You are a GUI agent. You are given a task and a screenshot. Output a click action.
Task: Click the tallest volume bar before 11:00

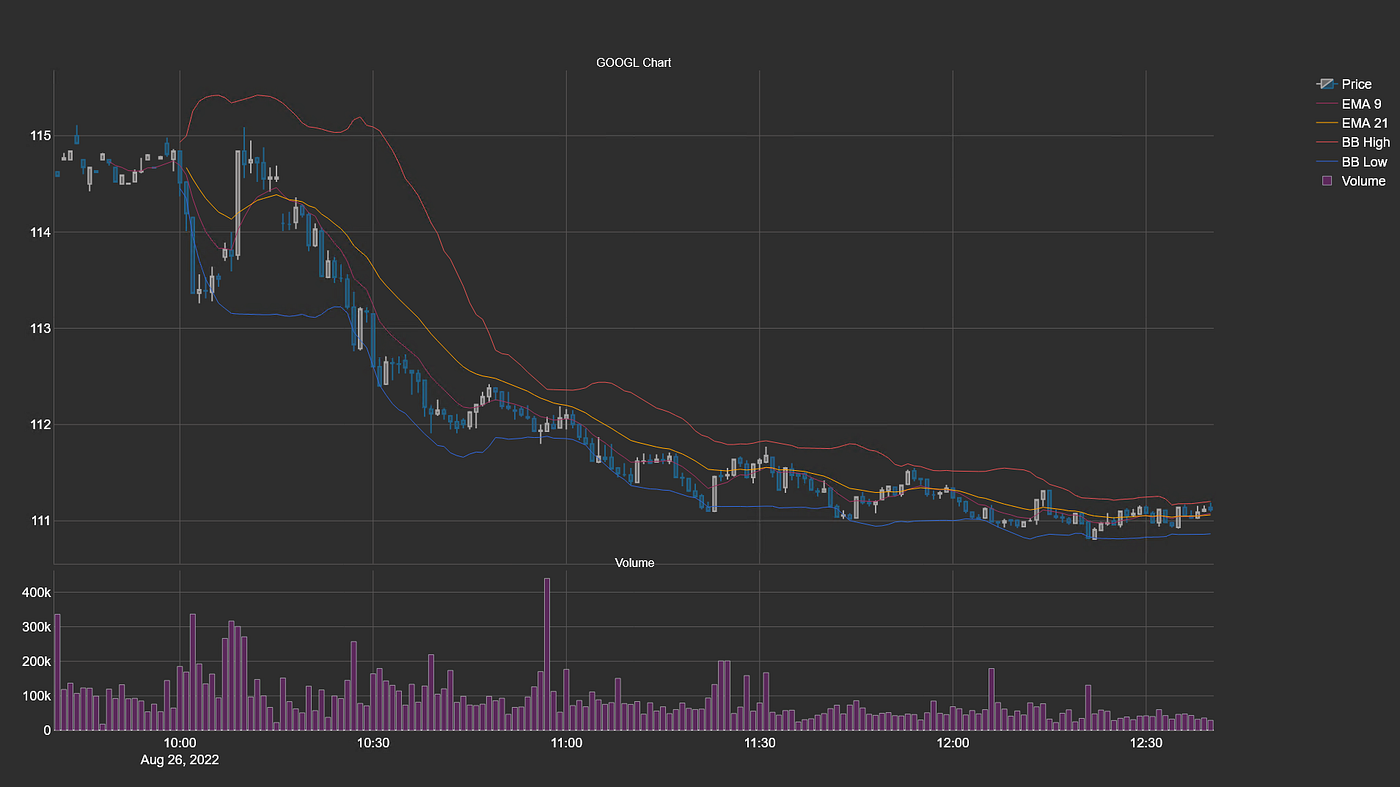coord(547,650)
